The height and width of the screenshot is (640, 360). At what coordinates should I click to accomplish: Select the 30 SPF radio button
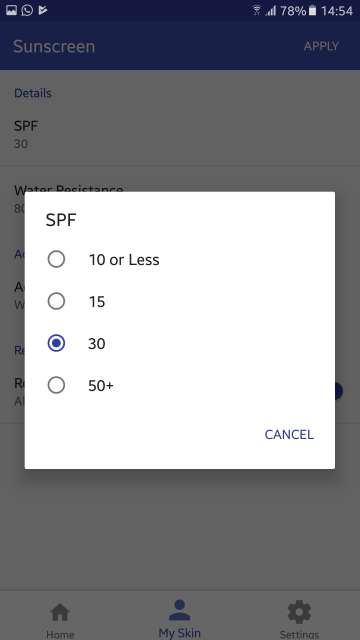(56, 344)
